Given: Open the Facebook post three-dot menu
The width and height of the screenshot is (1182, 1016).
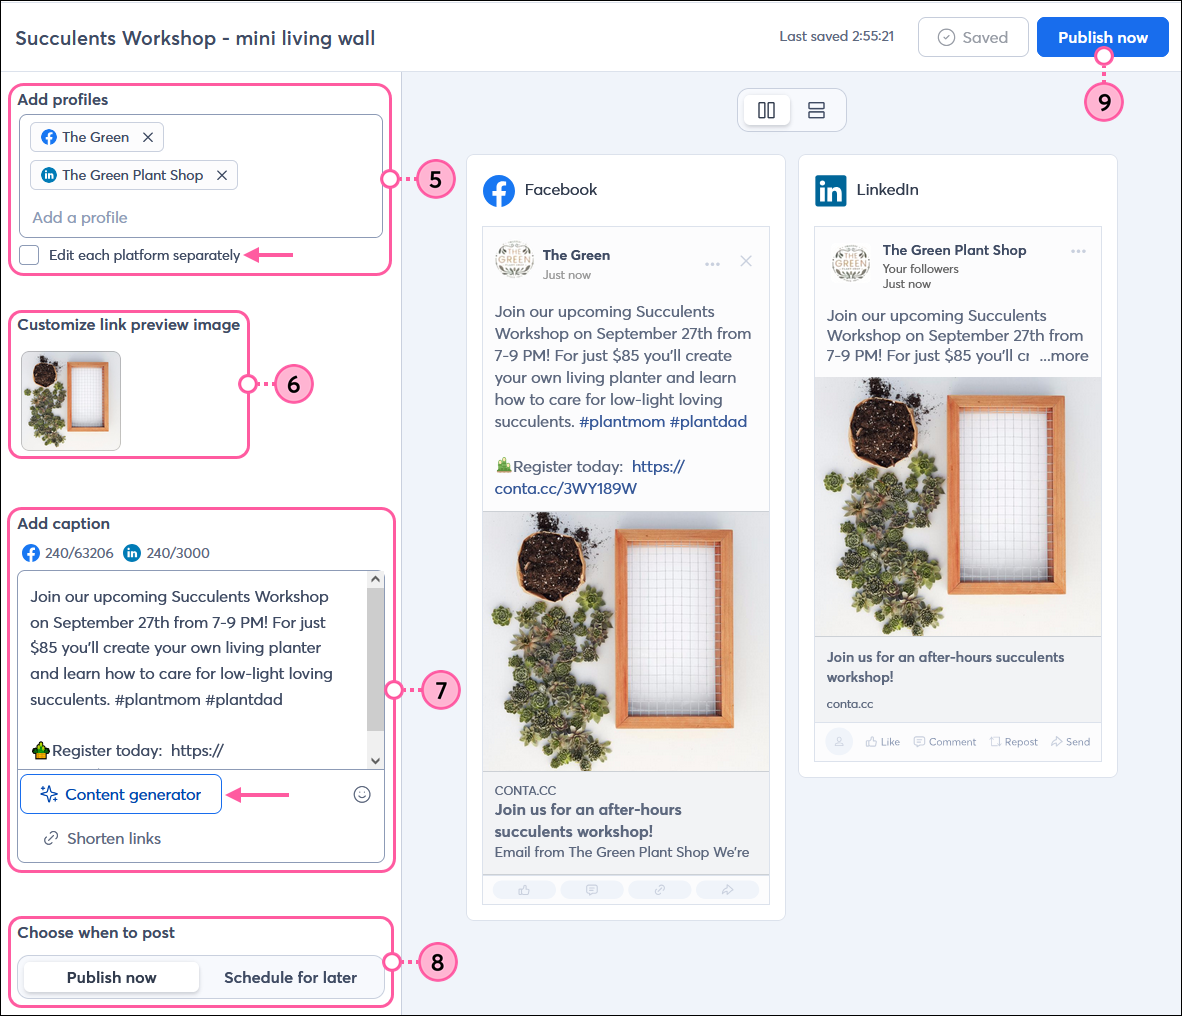Looking at the screenshot, I should click(x=712, y=264).
